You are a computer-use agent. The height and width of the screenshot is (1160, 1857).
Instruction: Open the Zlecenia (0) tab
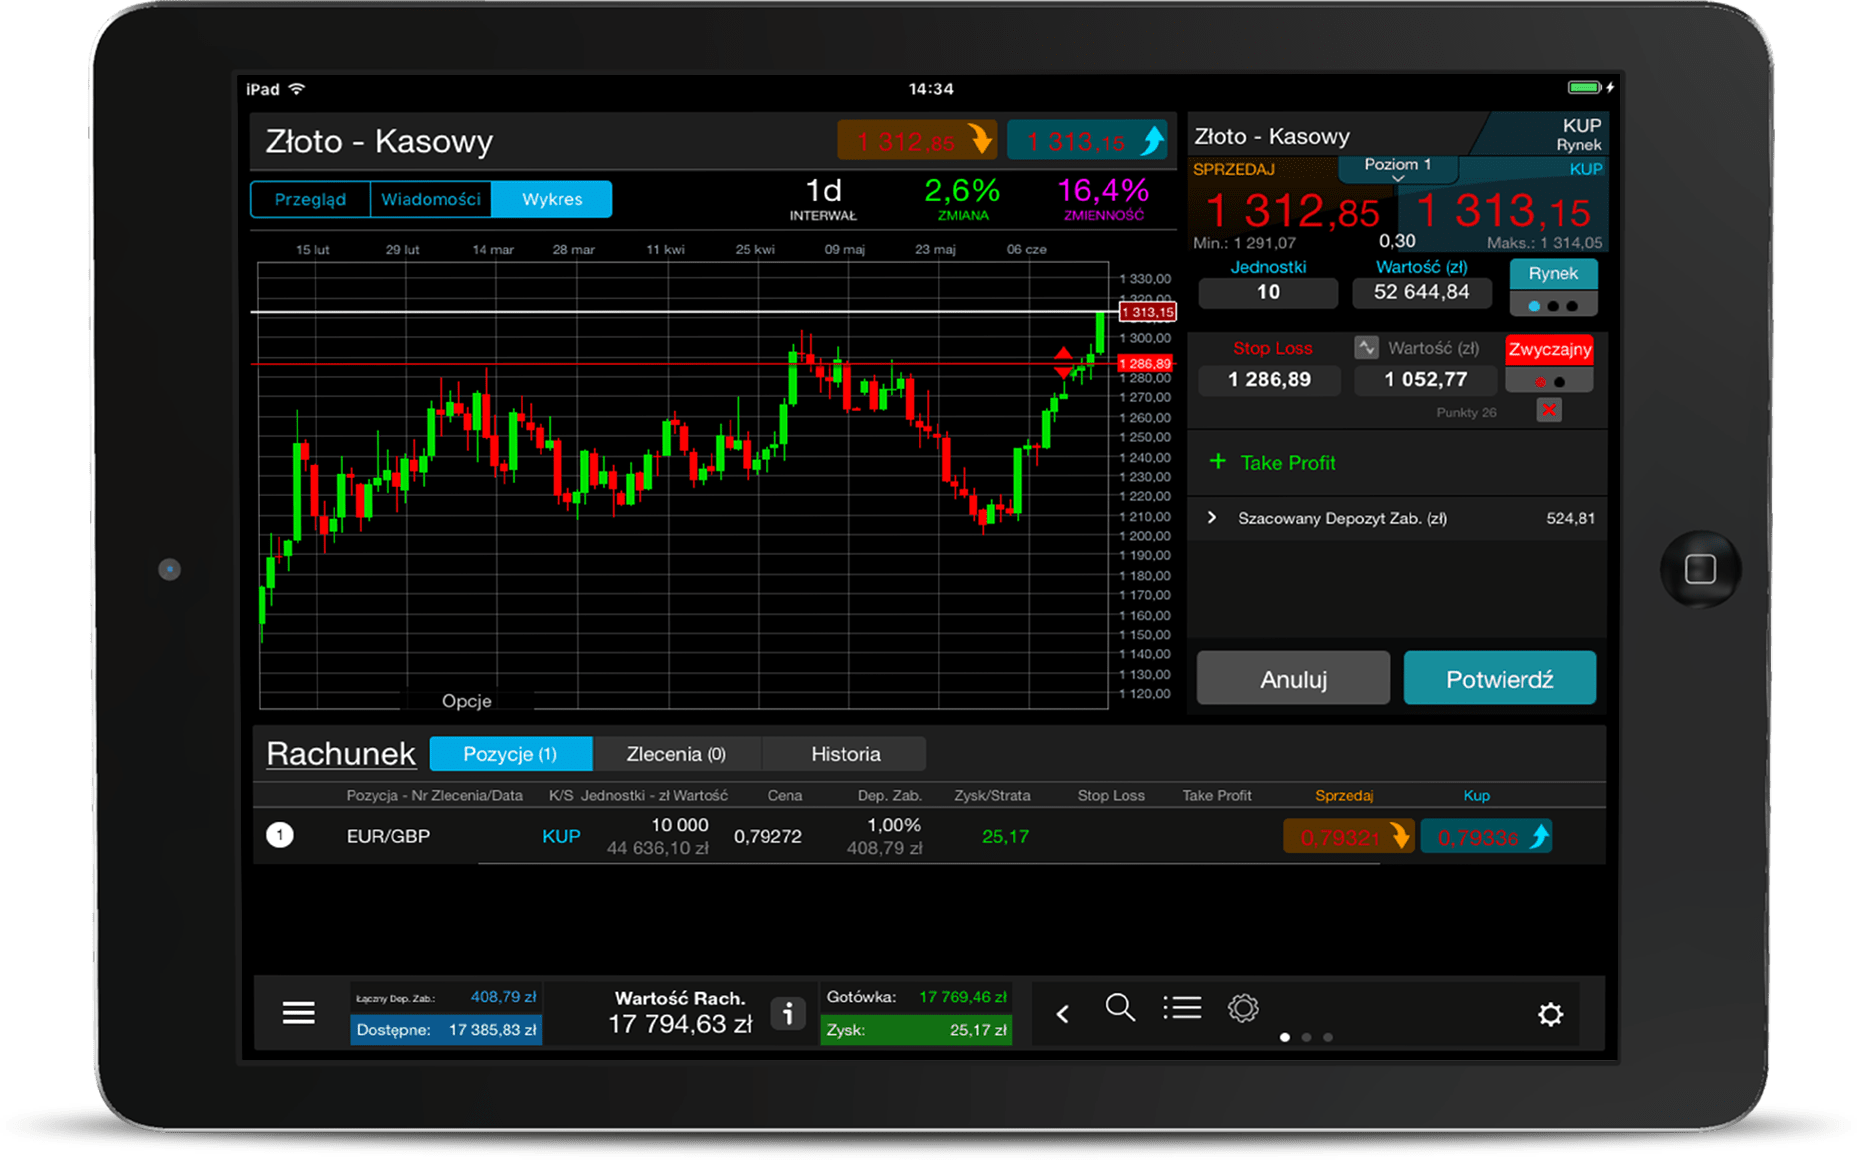click(676, 754)
